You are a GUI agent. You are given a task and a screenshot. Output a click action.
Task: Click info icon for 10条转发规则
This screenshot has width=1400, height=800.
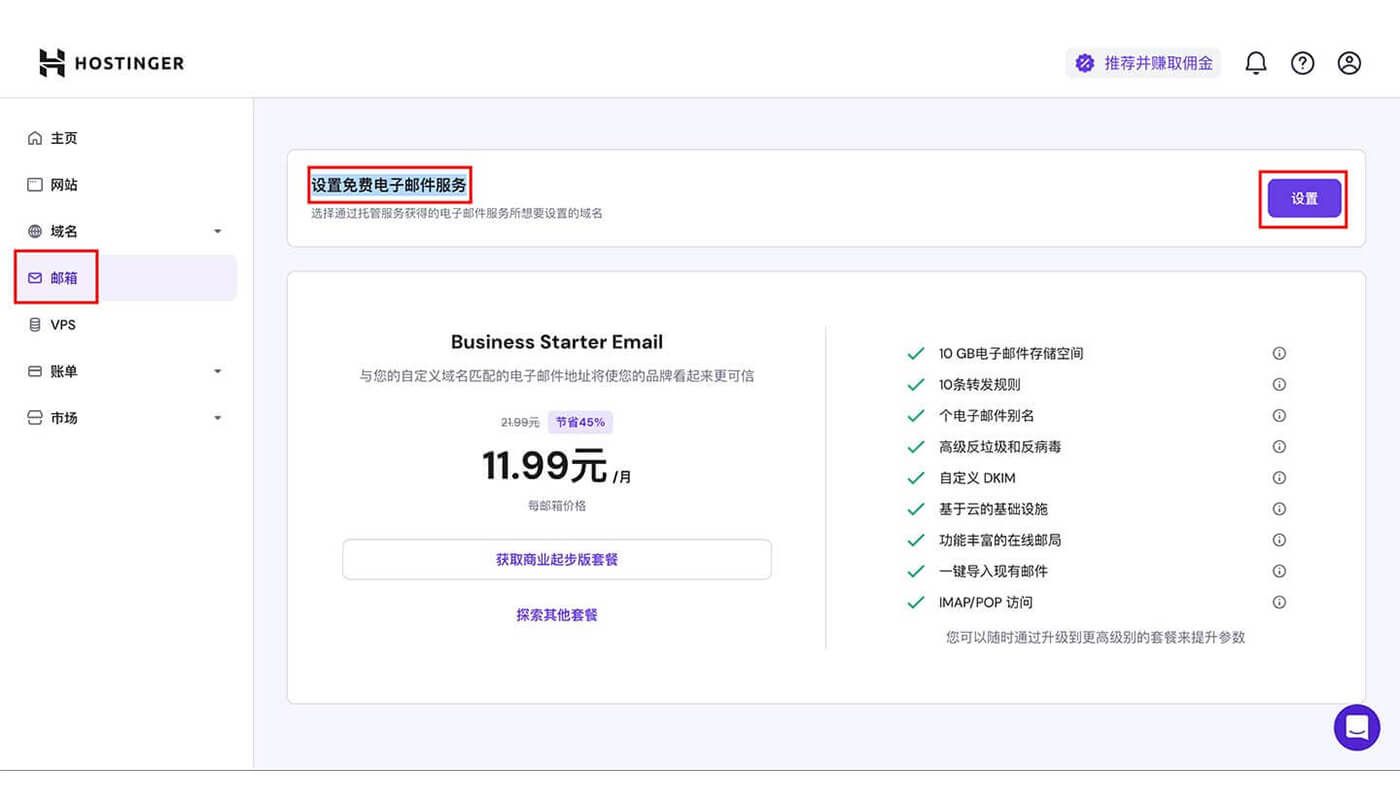[x=1279, y=384]
